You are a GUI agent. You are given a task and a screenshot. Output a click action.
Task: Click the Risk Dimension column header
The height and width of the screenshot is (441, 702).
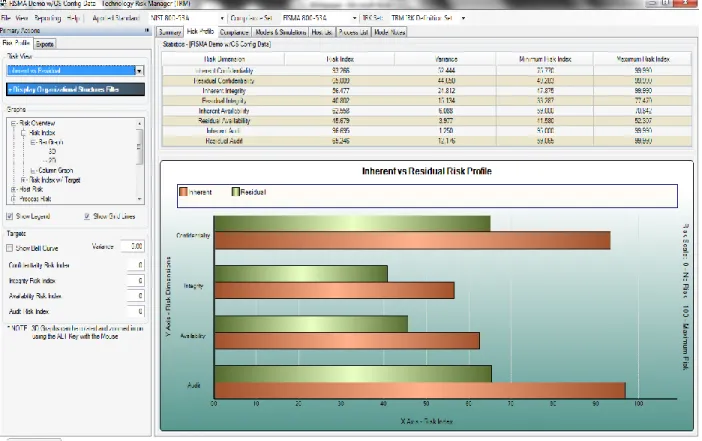(223, 59)
